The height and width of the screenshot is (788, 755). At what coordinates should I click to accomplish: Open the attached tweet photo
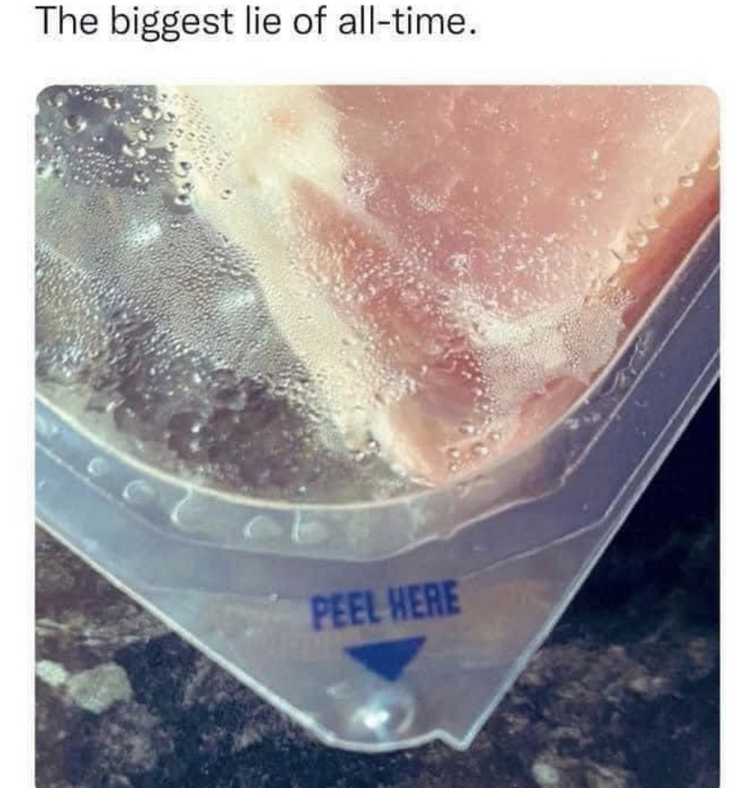click(x=378, y=436)
